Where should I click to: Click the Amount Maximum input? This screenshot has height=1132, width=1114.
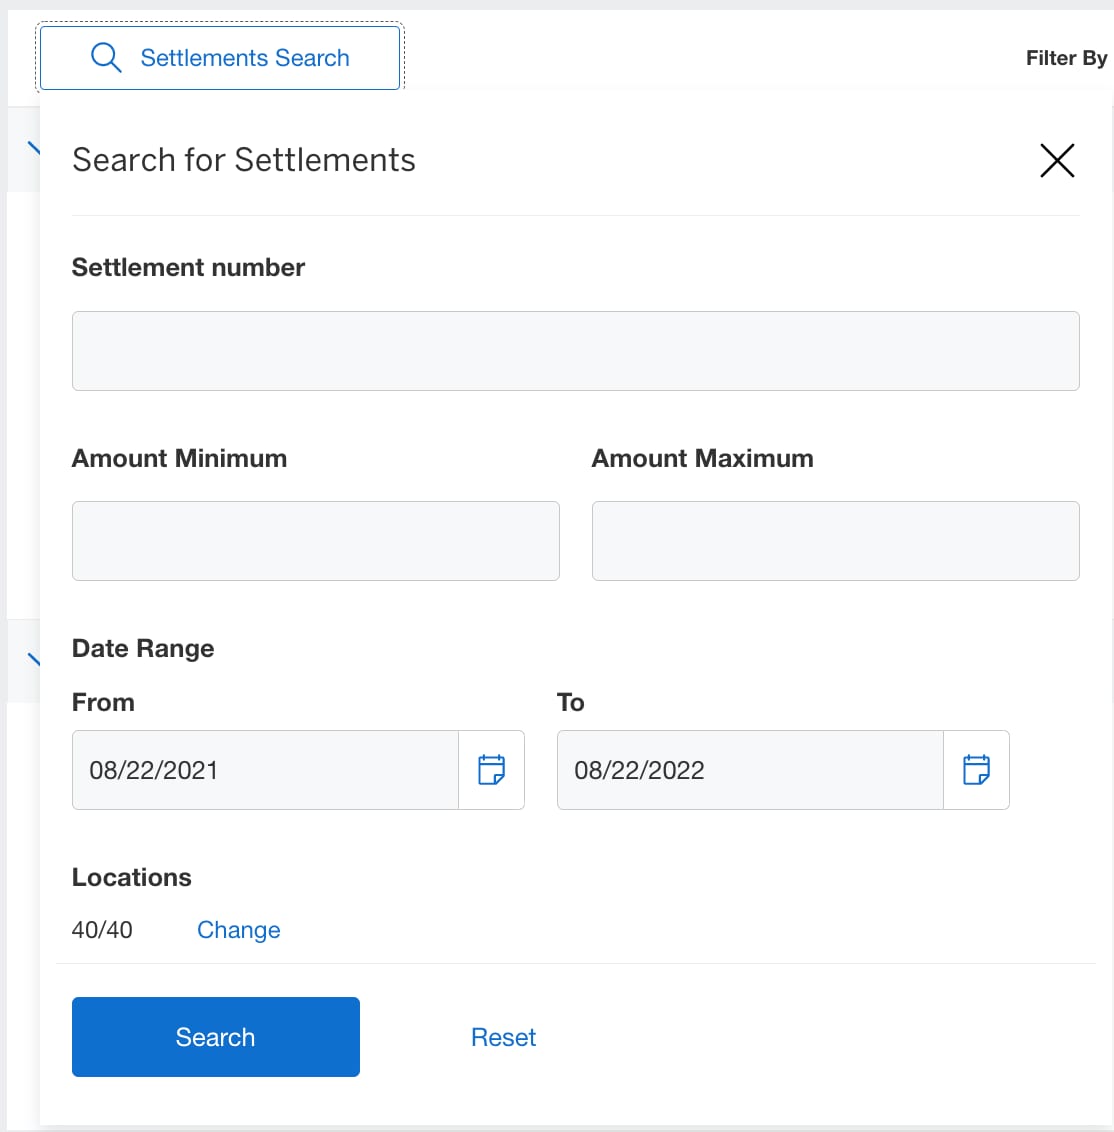click(835, 540)
